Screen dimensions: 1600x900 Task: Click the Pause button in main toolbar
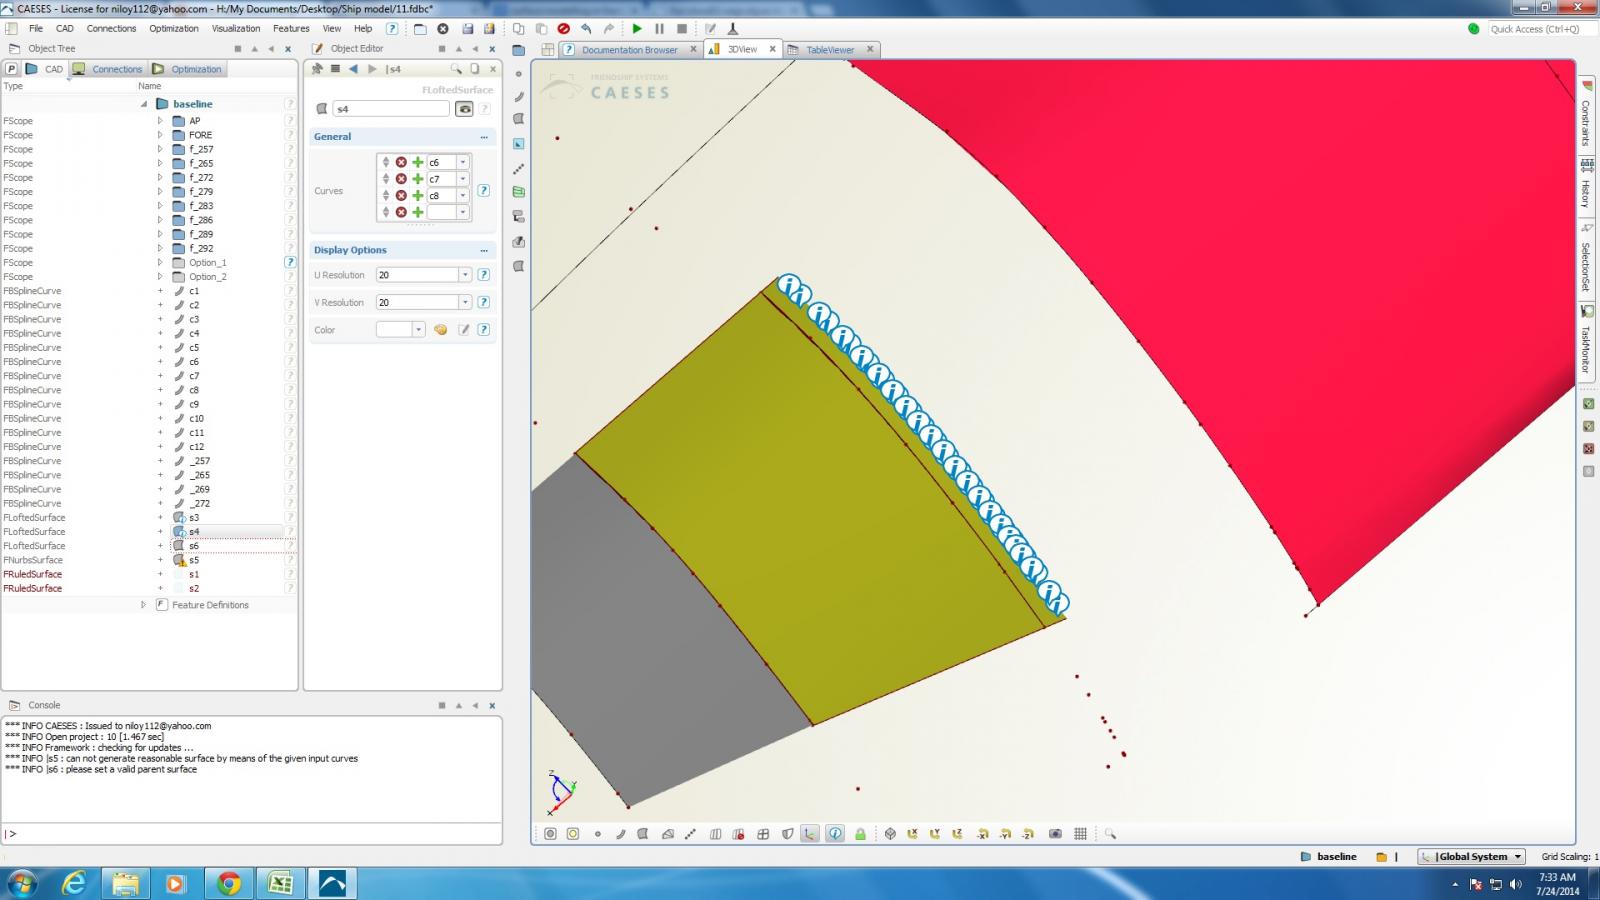point(659,29)
